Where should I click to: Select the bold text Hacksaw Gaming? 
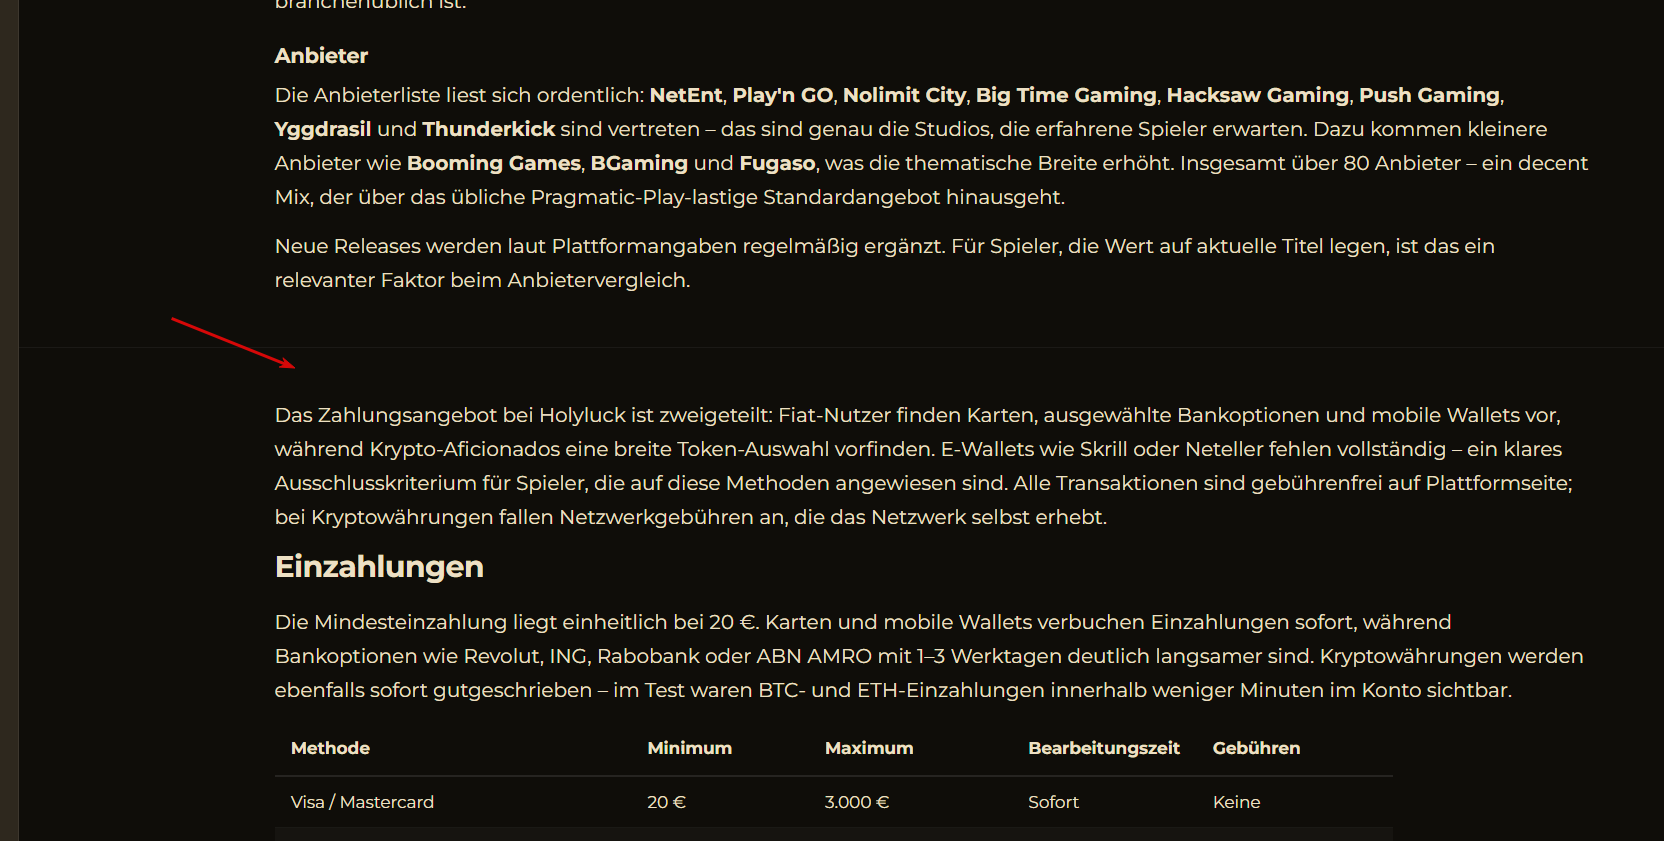1258,95
